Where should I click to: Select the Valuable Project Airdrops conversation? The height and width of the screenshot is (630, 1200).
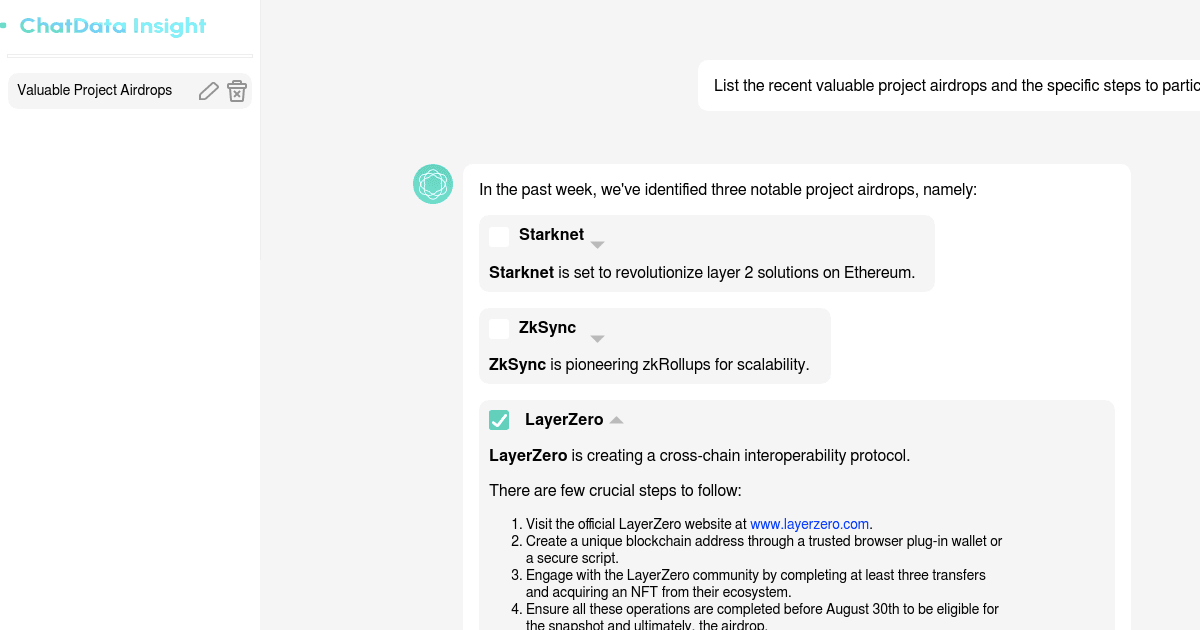pos(94,90)
